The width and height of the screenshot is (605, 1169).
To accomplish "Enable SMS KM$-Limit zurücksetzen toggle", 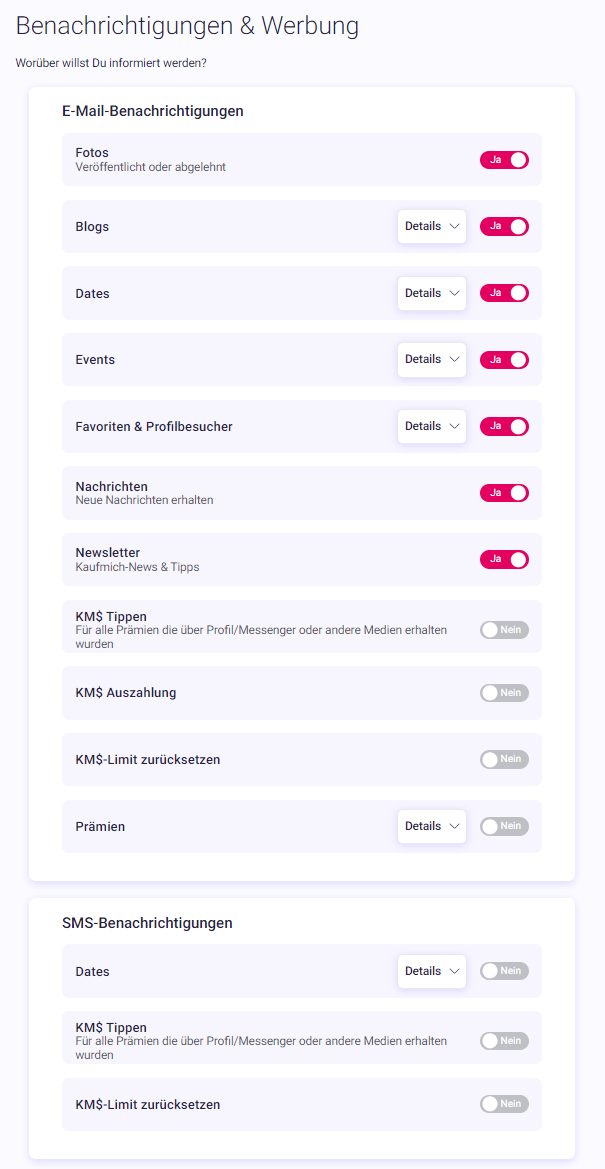I will (504, 1103).
